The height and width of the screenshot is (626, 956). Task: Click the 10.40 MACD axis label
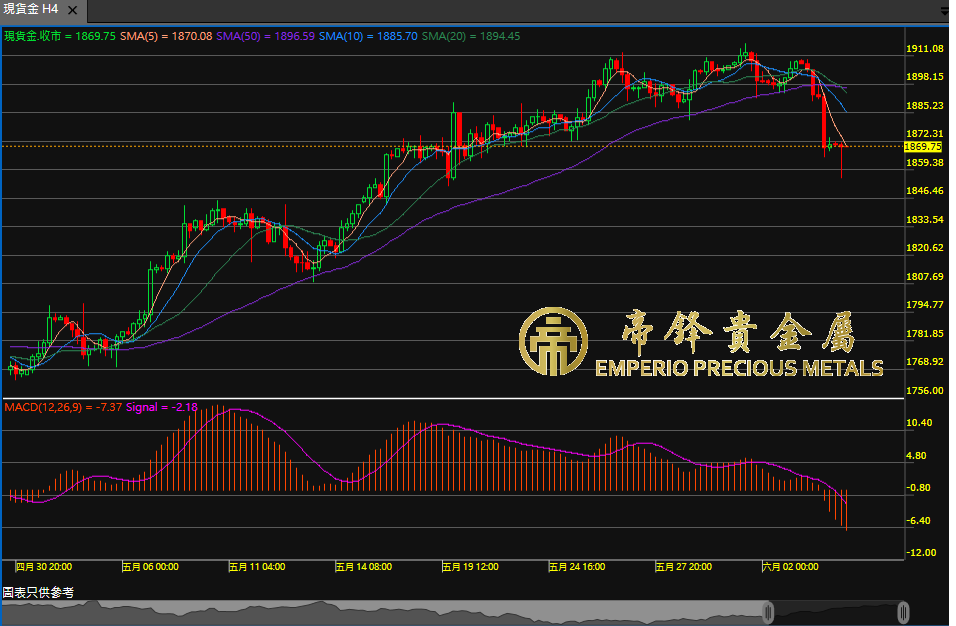(919, 423)
